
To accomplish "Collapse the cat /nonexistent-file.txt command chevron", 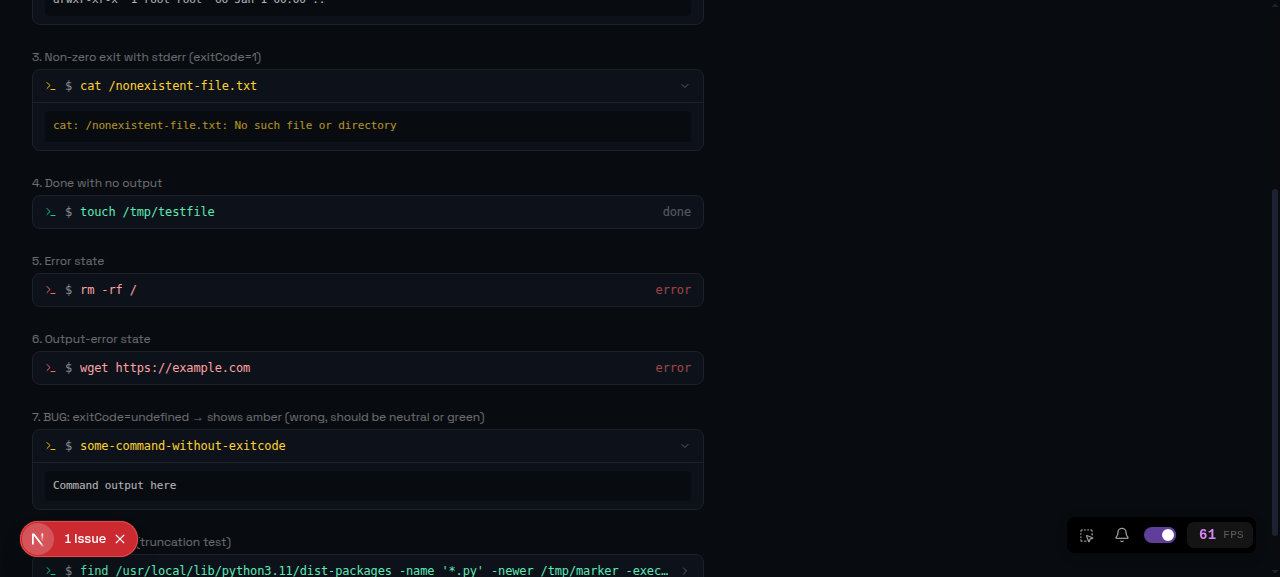I will 685,86.
